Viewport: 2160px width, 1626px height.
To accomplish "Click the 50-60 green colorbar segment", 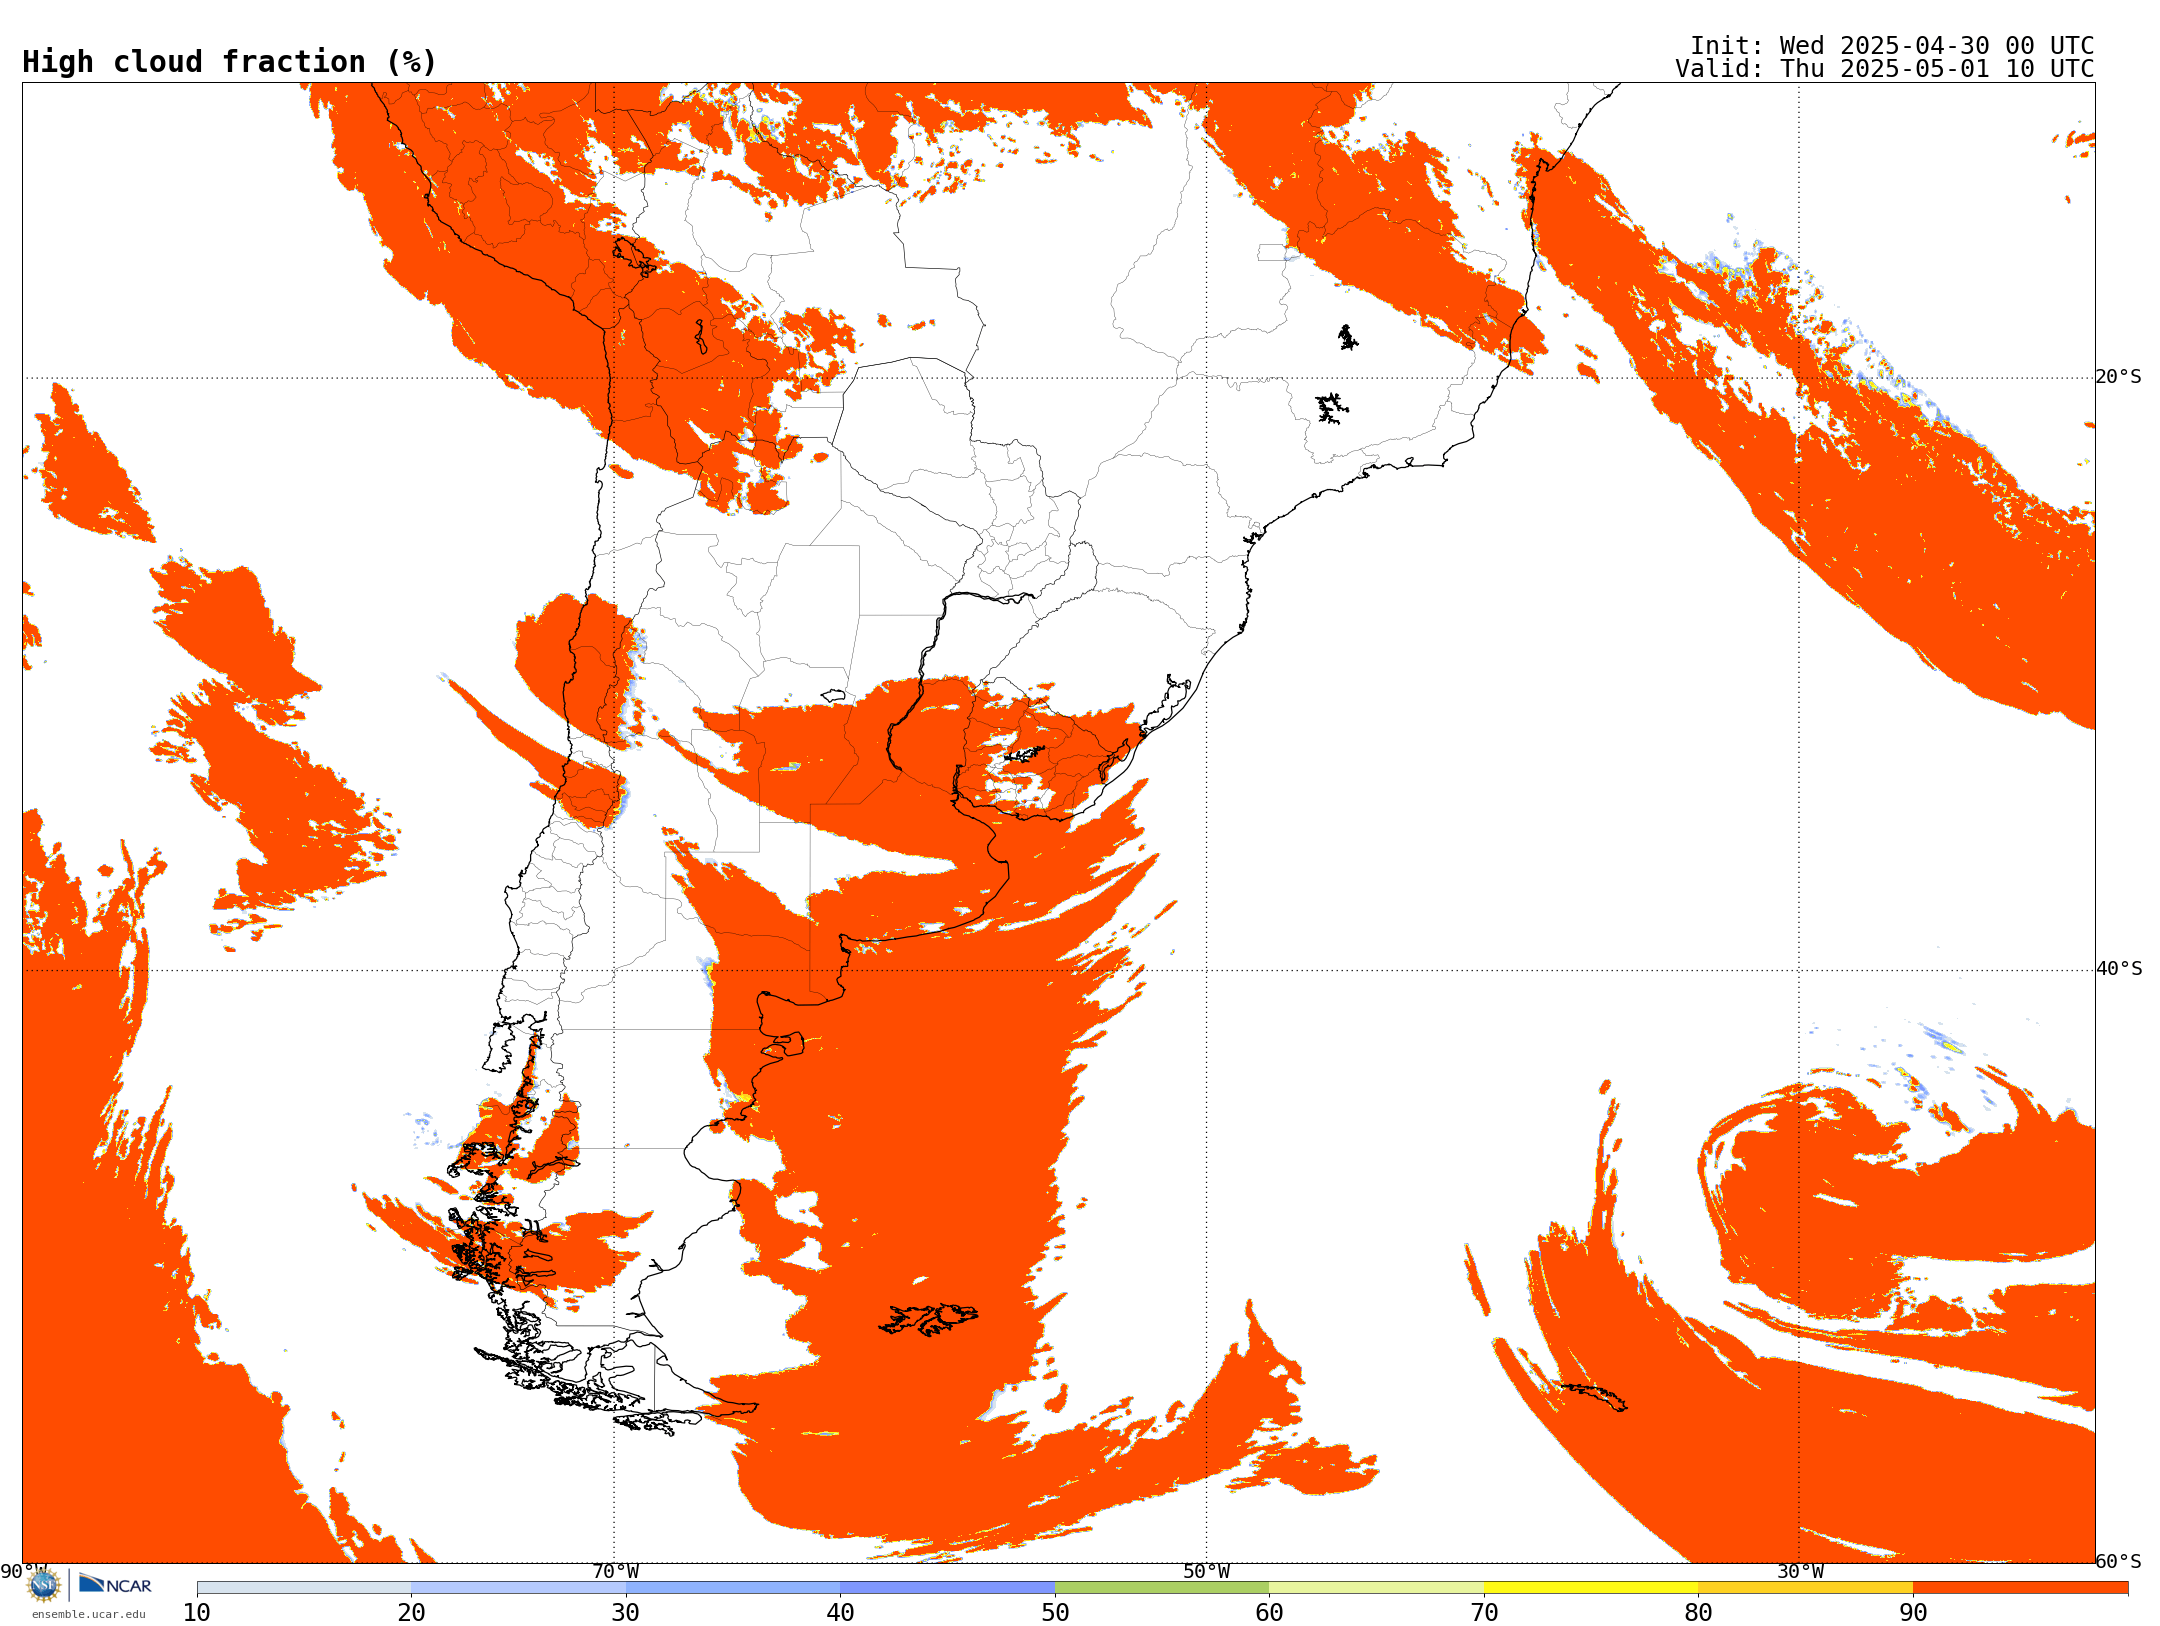I will [1162, 1588].
